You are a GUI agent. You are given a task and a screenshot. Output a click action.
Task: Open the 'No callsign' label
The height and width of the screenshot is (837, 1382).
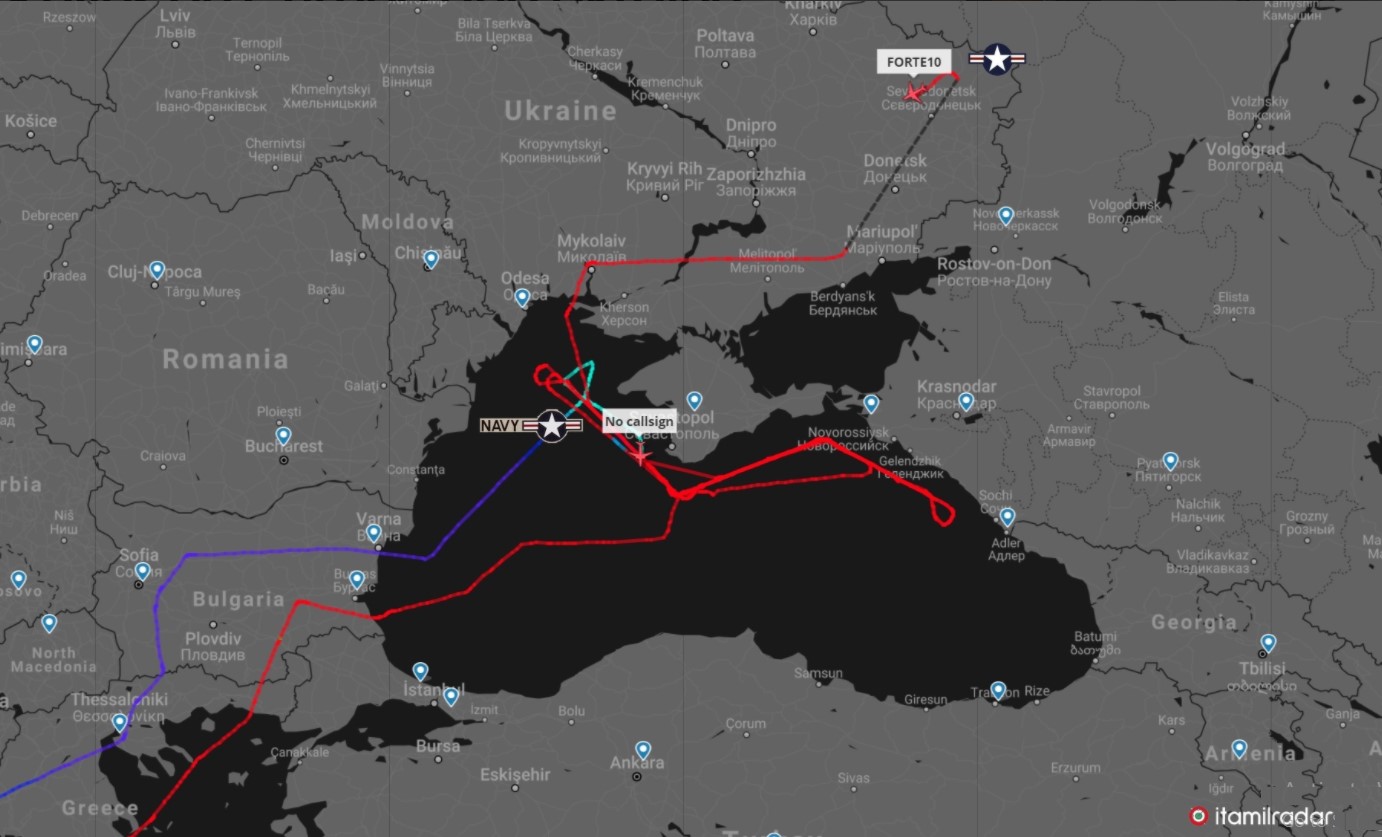point(639,422)
